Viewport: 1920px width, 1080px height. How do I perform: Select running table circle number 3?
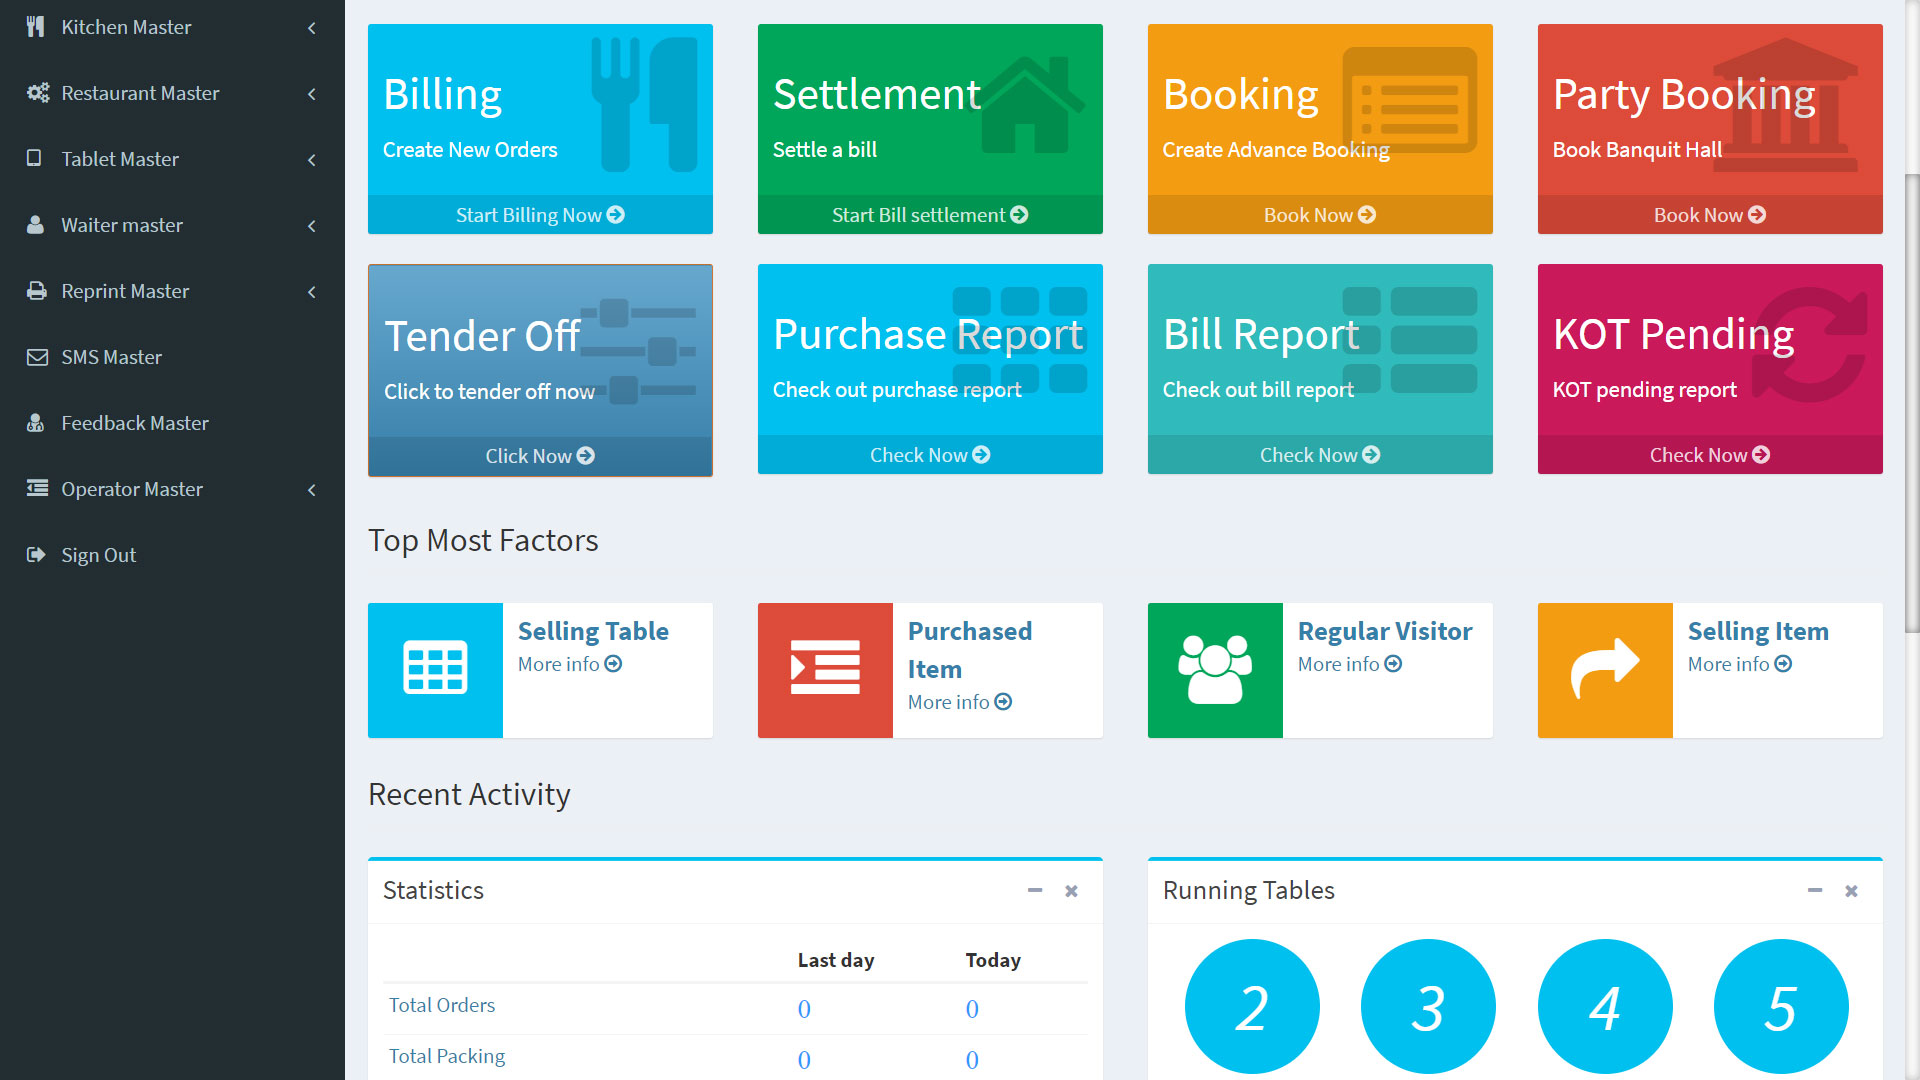pyautogui.click(x=1428, y=1006)
